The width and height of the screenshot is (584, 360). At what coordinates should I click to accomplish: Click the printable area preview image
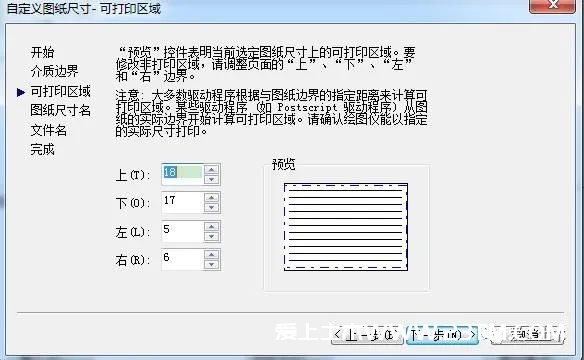[346, 227]
